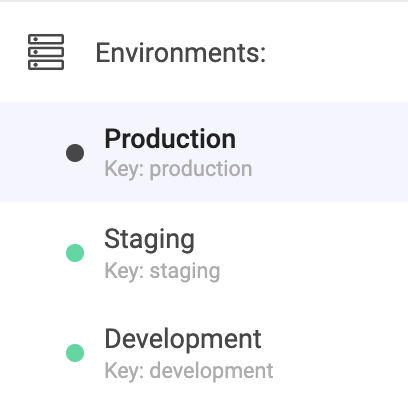Click the green status dot next to Staging
The height and width of the screenshot is (404, 408).
pos(75,253)
